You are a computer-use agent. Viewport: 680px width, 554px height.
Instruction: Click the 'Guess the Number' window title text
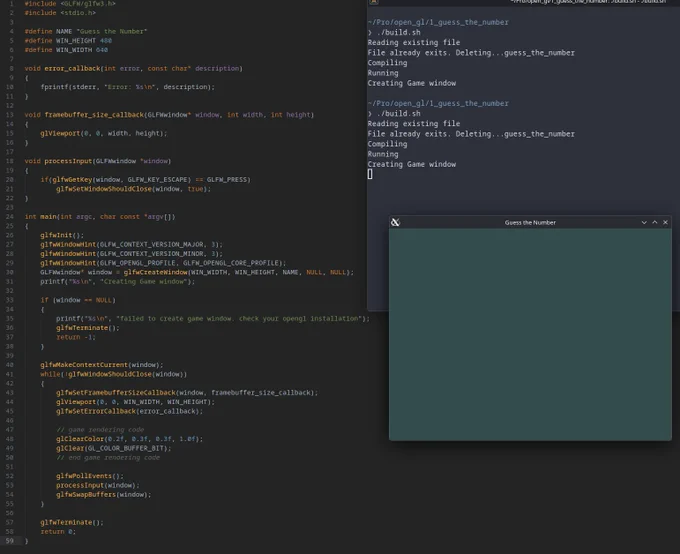(x=530, y=223)
